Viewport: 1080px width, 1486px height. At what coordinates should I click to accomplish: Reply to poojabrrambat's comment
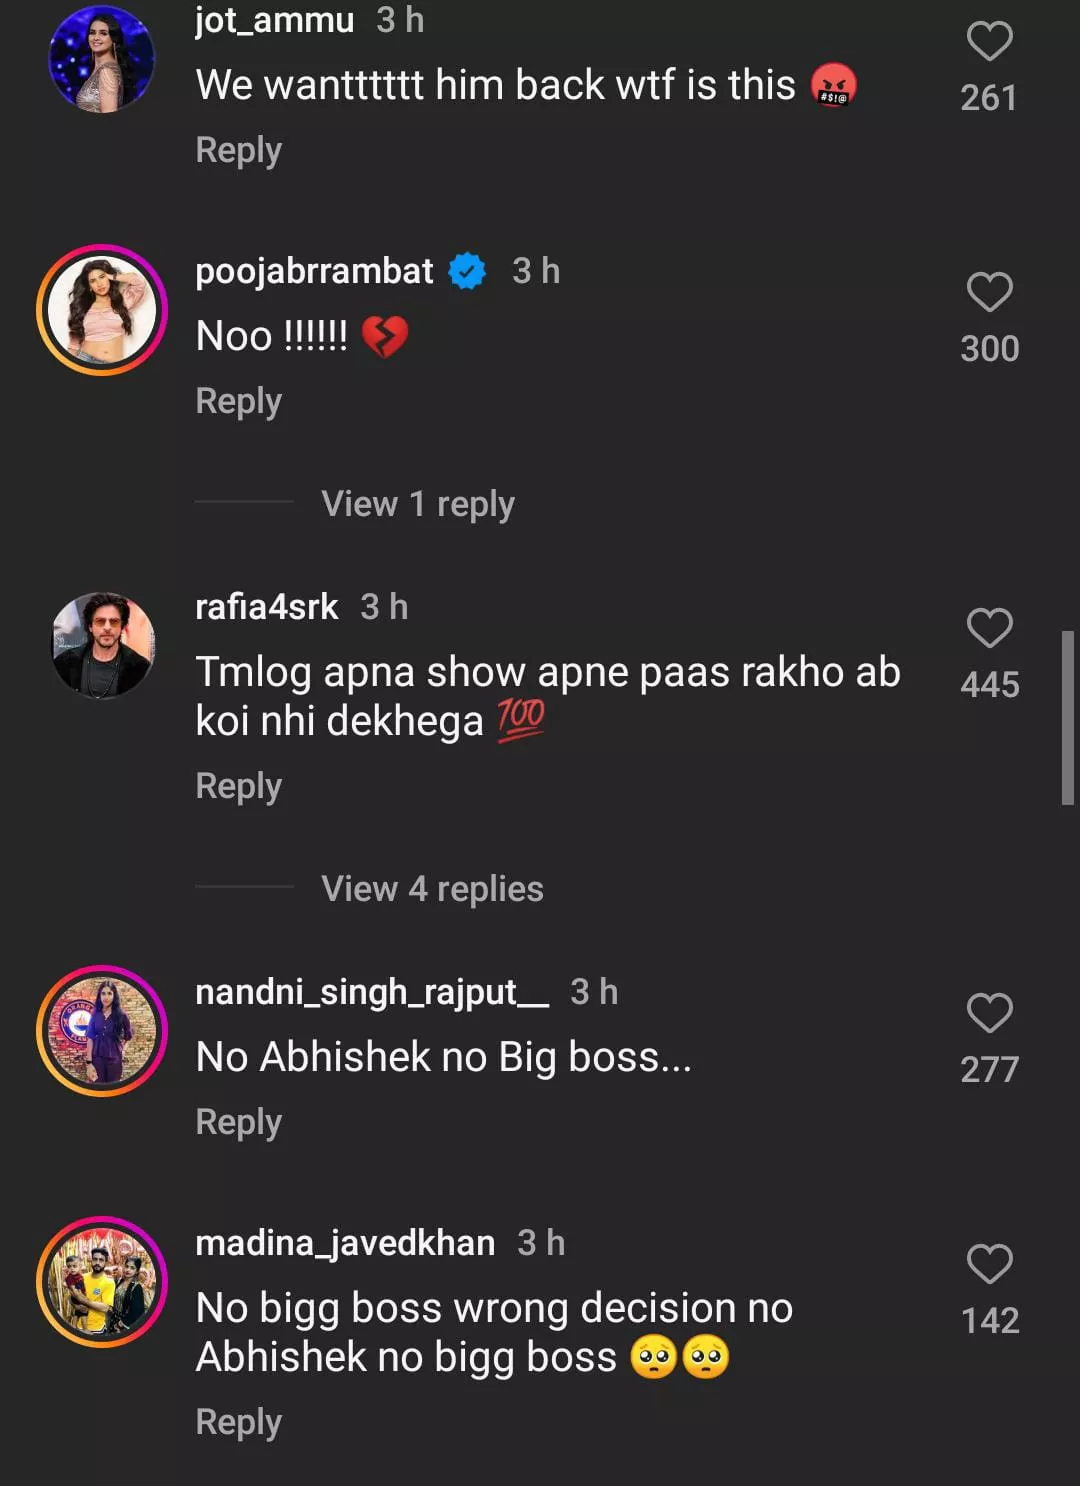(x=238, y=401)
